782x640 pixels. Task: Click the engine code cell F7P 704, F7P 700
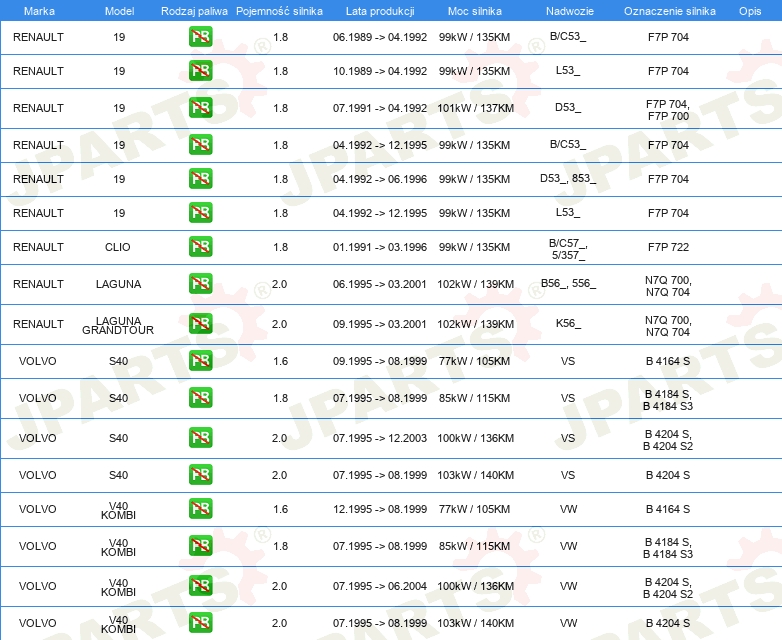click(x=668, y=110)
